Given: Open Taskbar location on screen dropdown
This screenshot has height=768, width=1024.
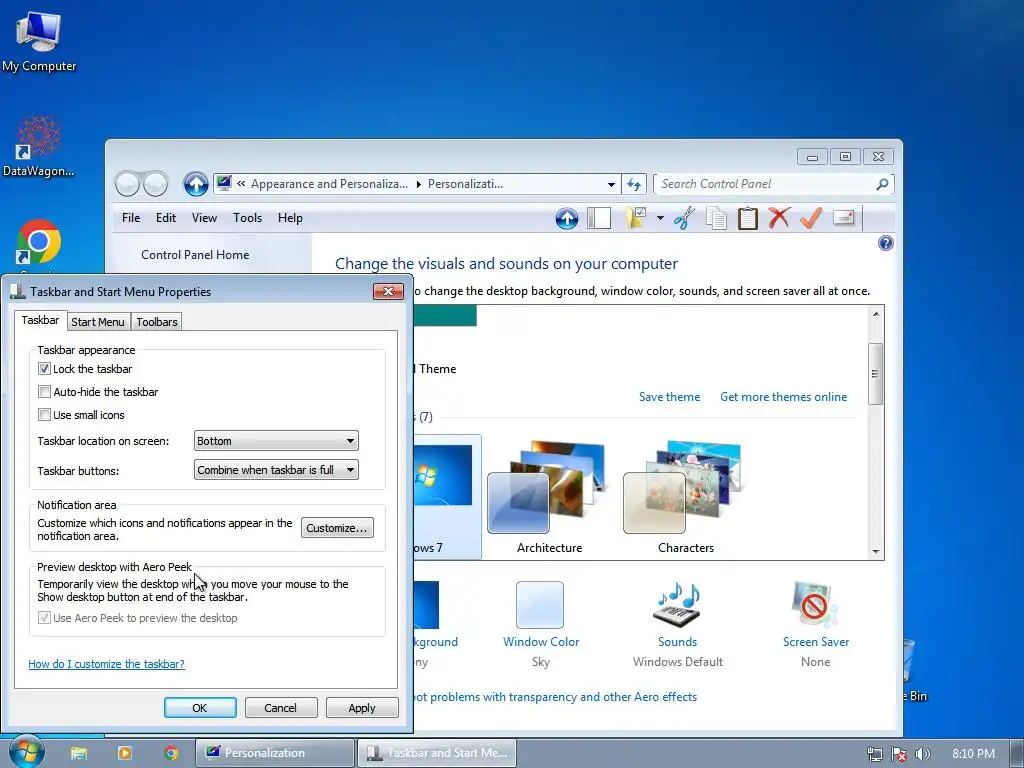Looking at the screenshot, I should click(276, 441).
